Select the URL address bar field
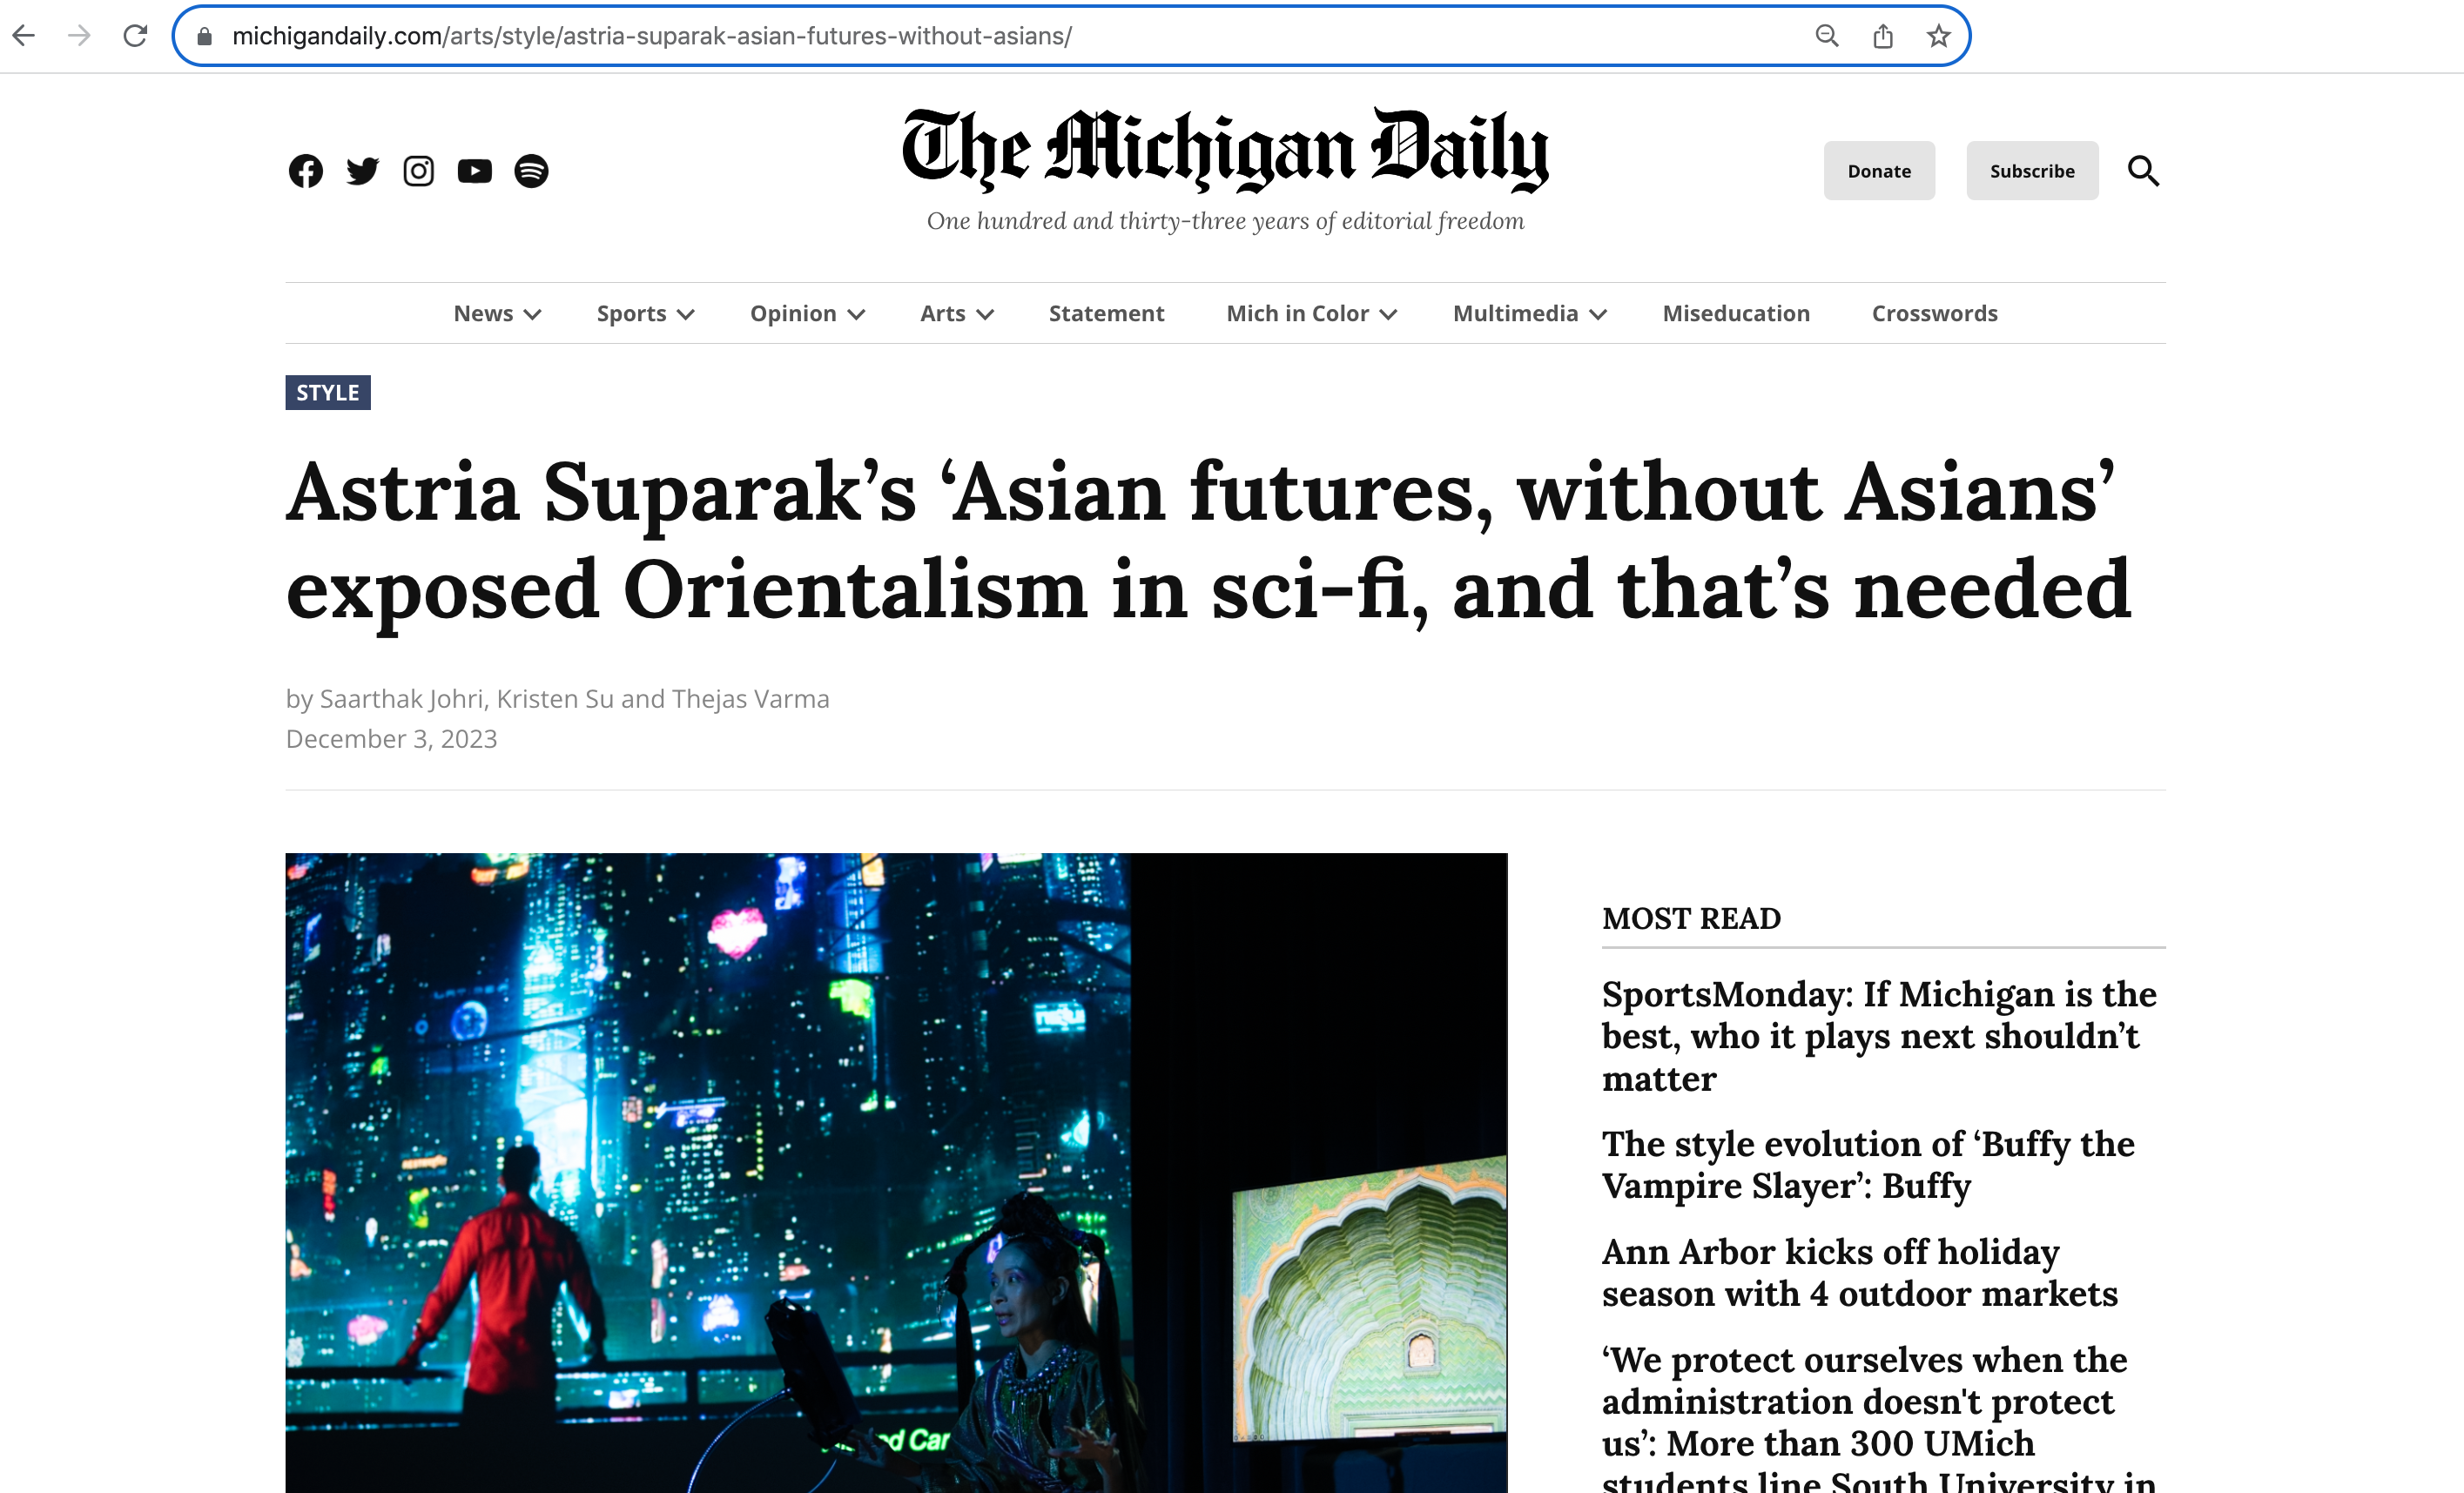The width and height of the screenshot is (2464, 1493). 1000,36
